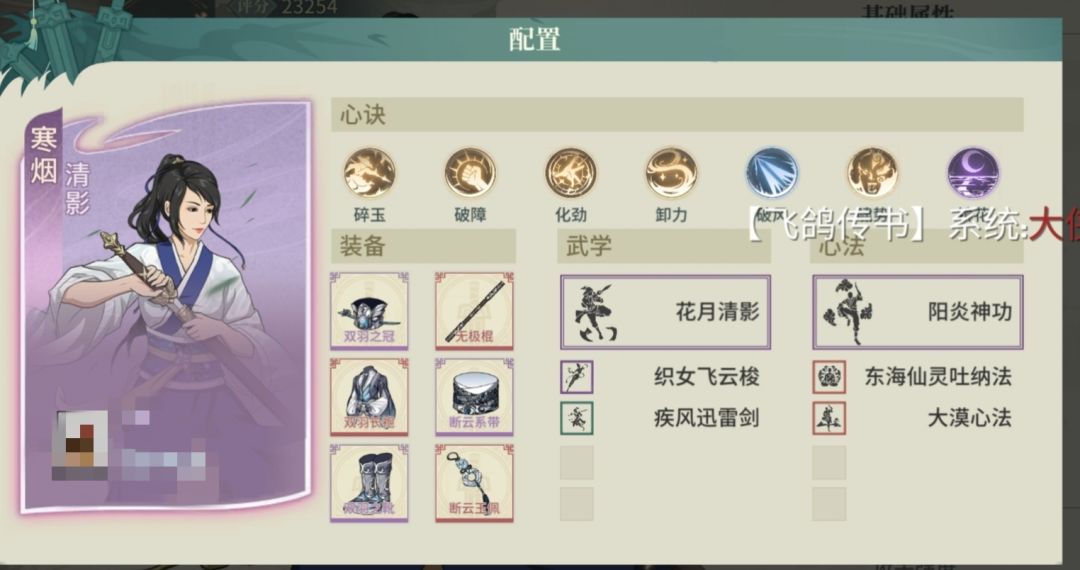The width and height of the screenshot is (1080, 570).
Task: Tap the 化劲 technique icon
Action: (x=571, y=173)
